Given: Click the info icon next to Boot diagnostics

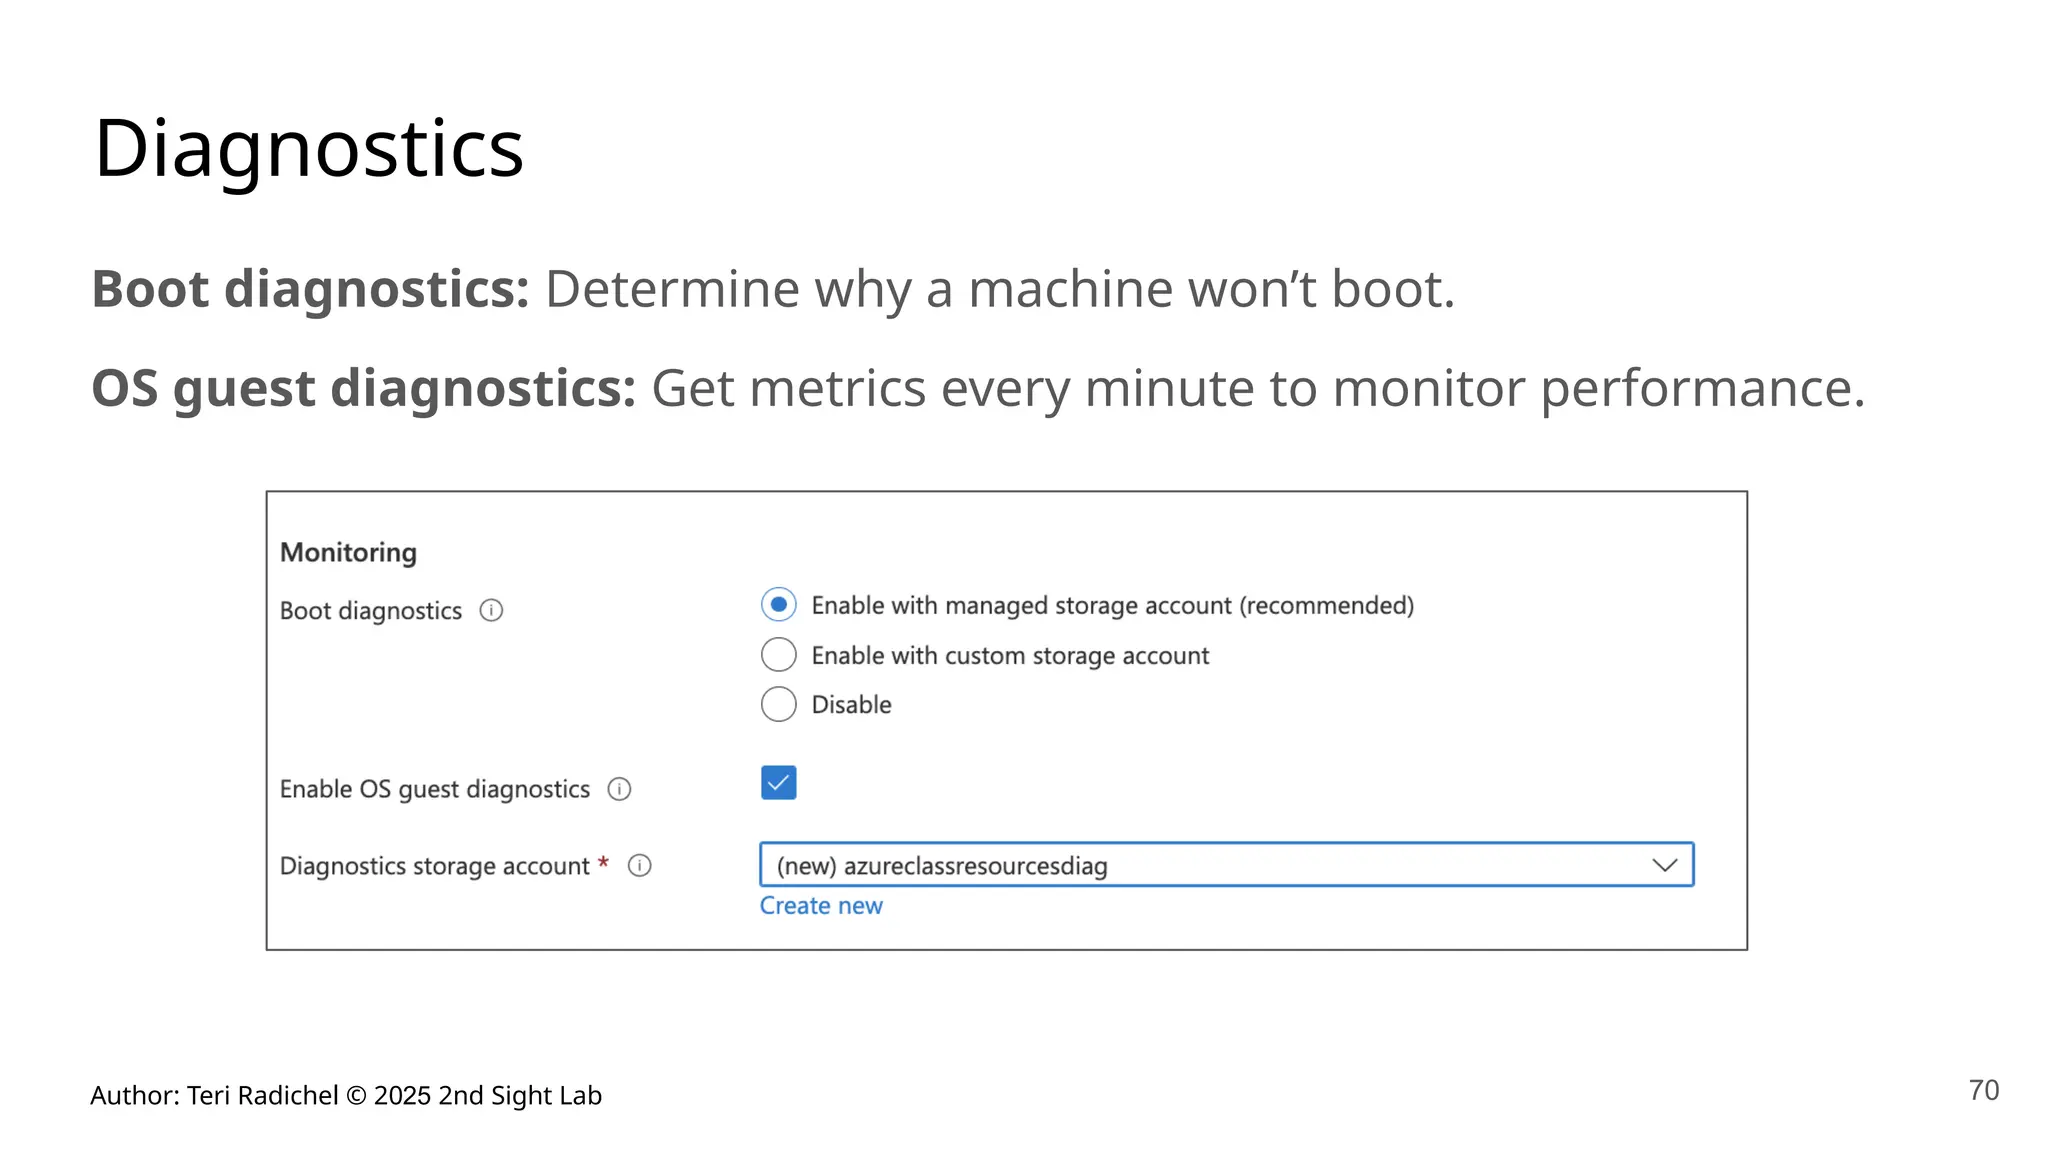Looking at the screenshot, I should tap(491, 610).
